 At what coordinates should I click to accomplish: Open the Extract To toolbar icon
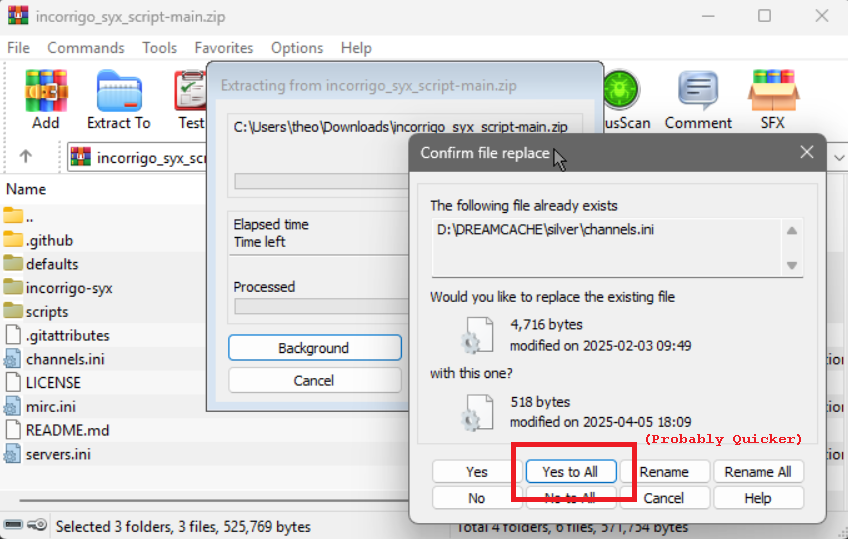118,91
